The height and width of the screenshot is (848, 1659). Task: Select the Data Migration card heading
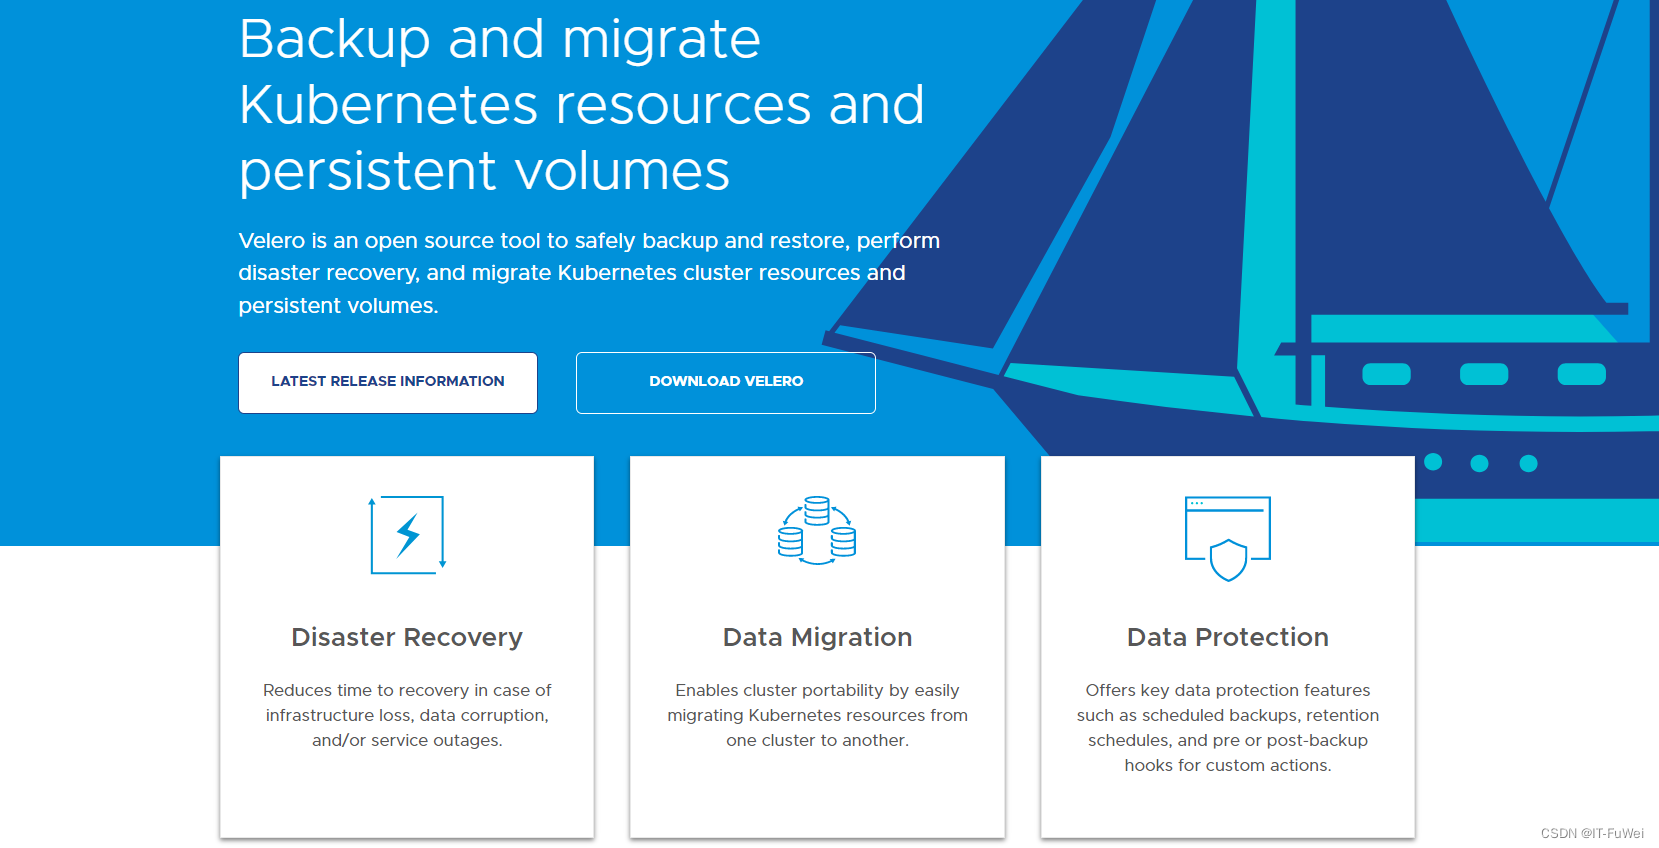(x=817, y=637)
